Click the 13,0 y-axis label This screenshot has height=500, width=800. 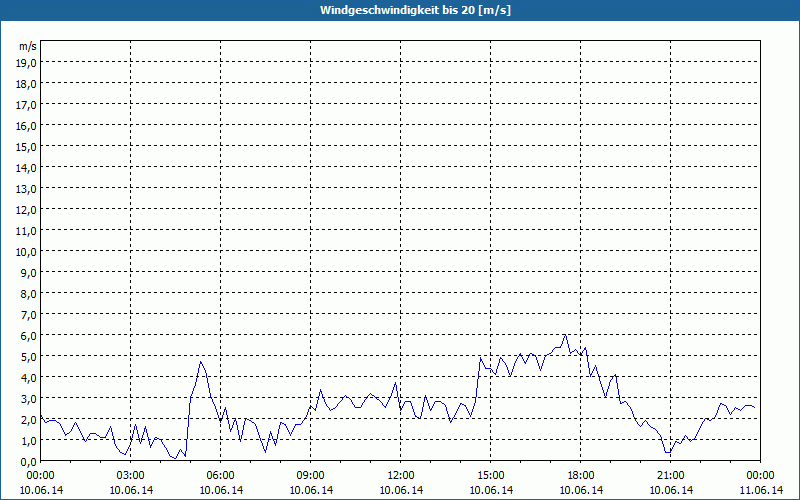[x=28, y=189]
